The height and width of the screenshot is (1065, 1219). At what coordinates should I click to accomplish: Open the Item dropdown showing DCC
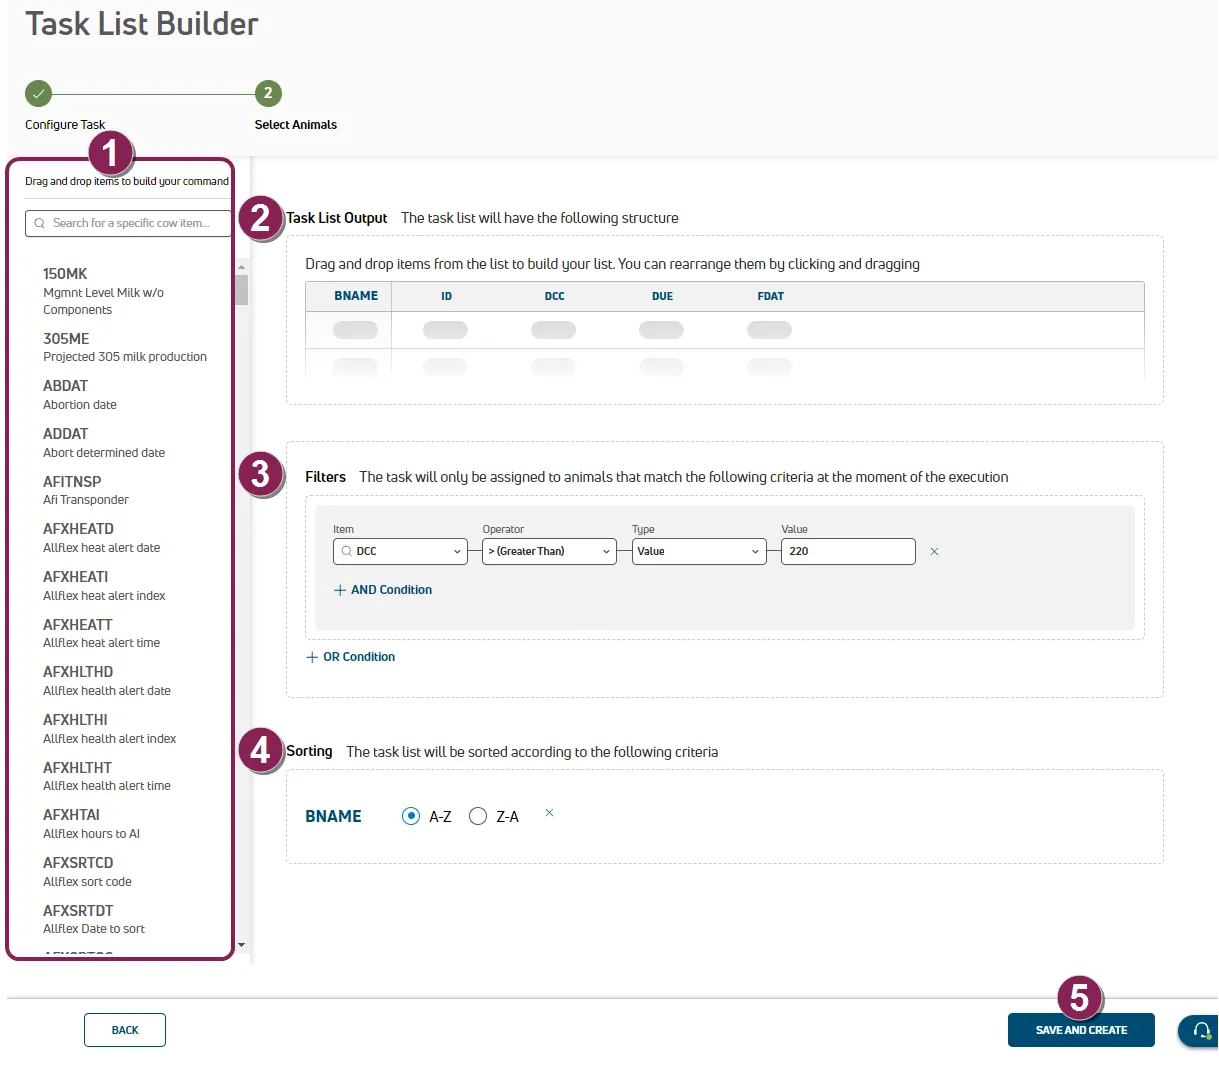tap(400, 551)
